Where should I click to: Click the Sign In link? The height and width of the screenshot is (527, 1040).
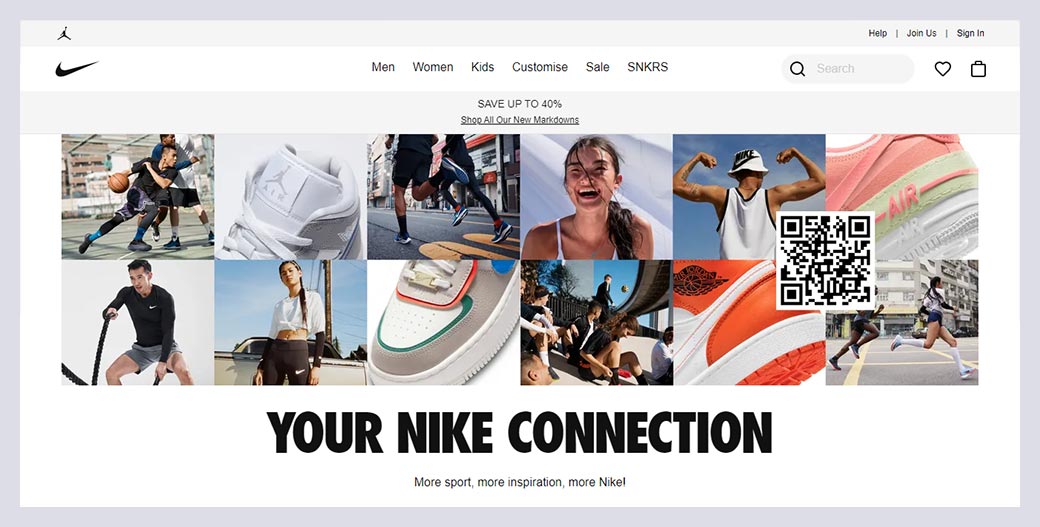point(970,33)
